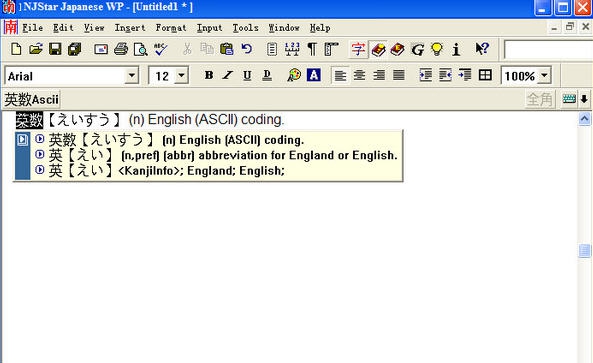Viewport: 593px width, 363px height.
Task: Click the red kanji character input icon
Action: pos(358,49)
